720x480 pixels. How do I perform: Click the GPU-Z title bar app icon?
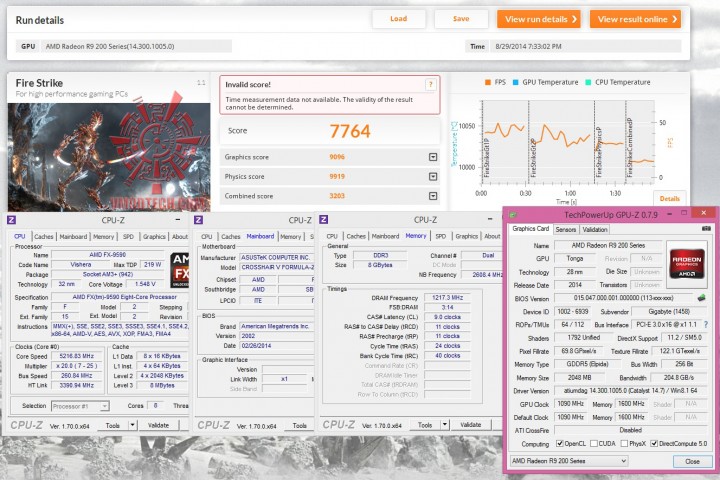pos(512,215)
